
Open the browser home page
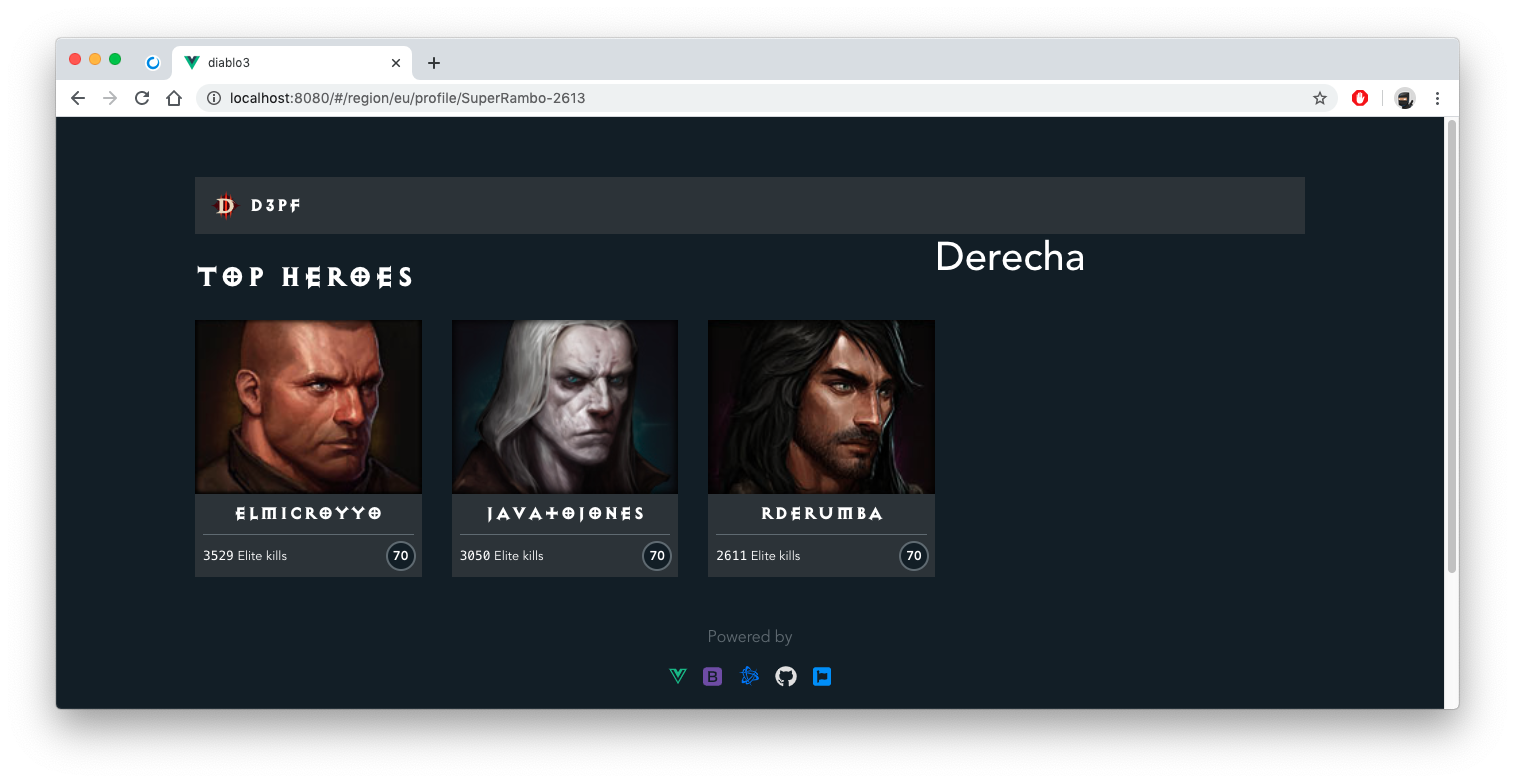[x=174, y=98]
